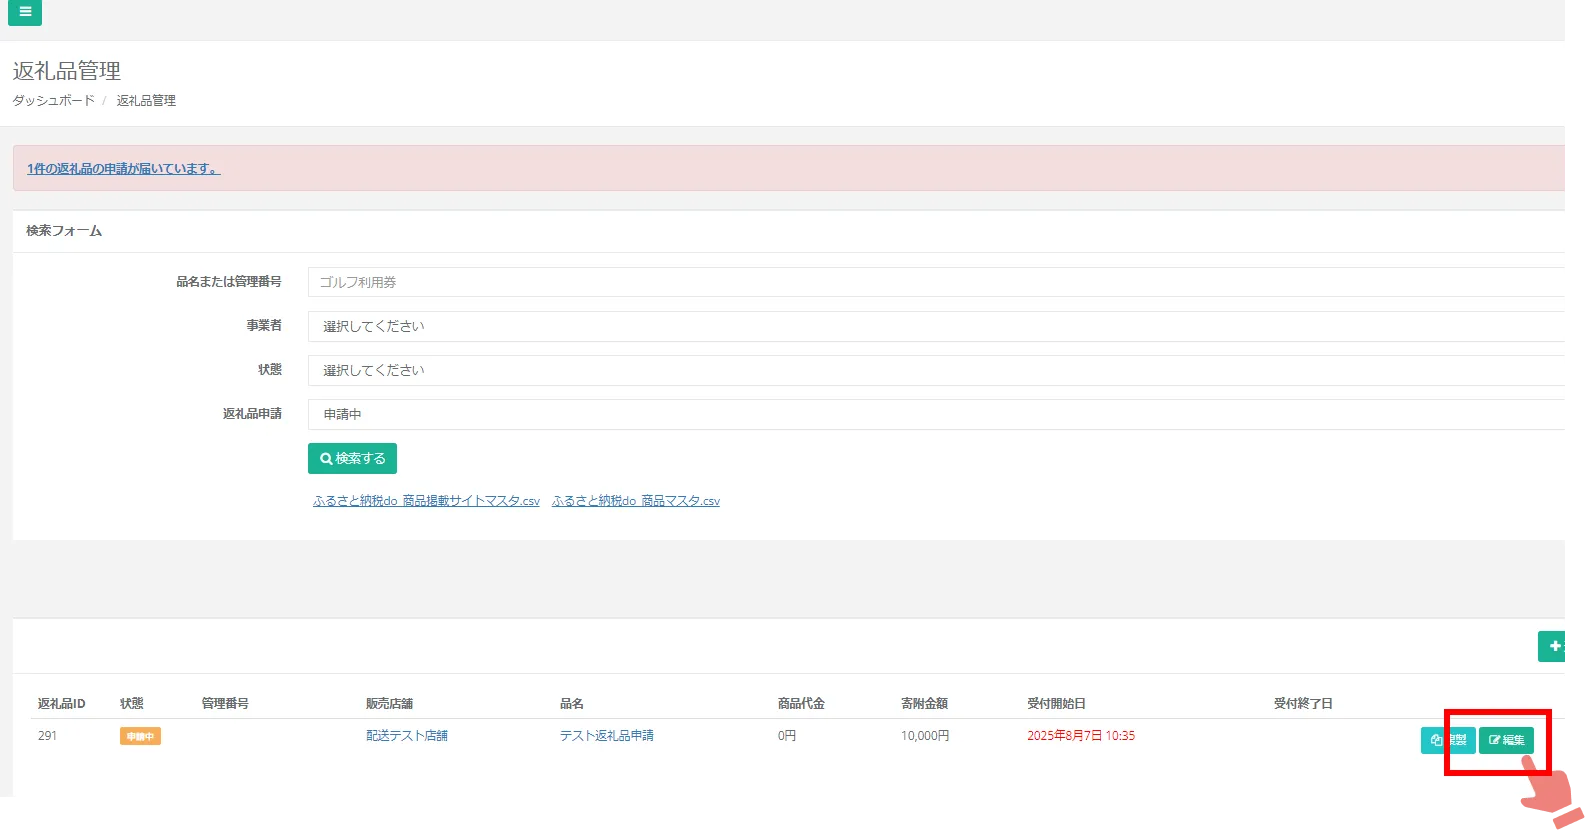The image size is (1586, 839).
Task: Open the 状態 dropdown
Action: 935,370
